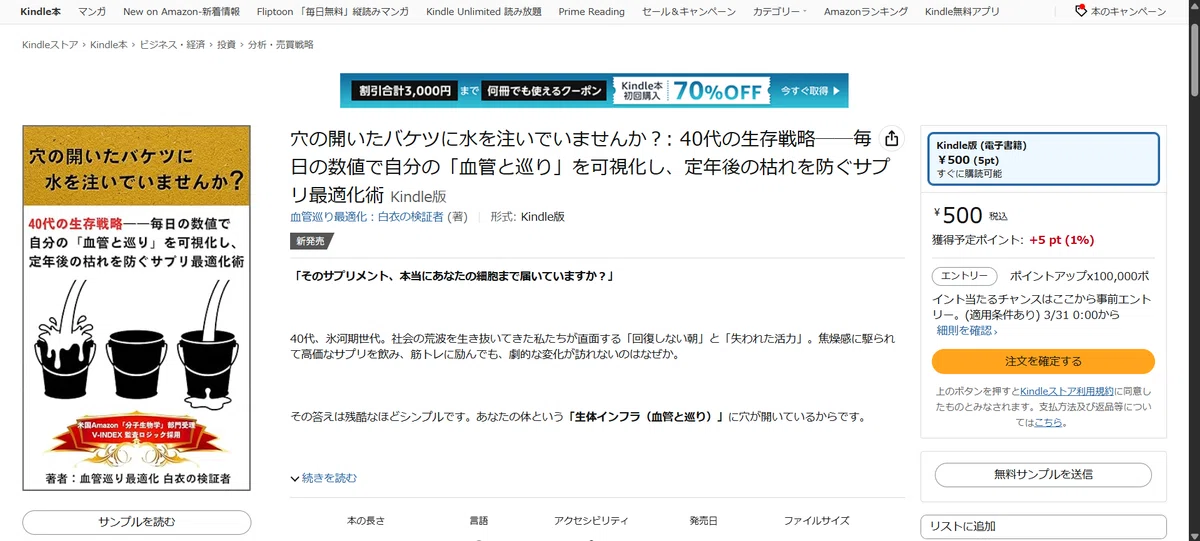The width and height of the screenshot is (1200, 541).
Task: Open author link 血管巡り最適化：白衣の検証者
Action: coord(367,216)
